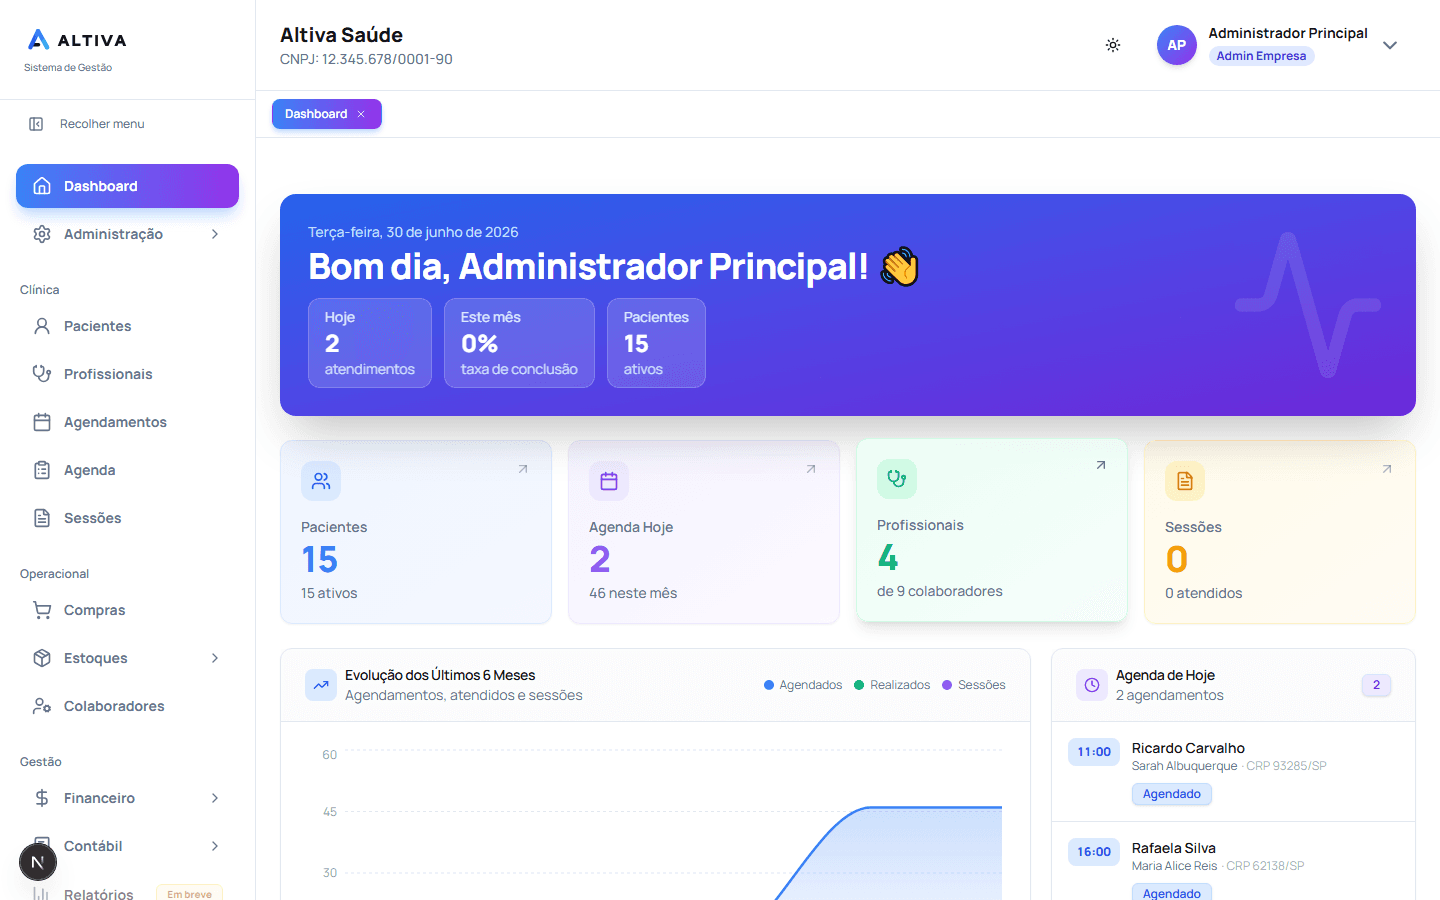This screenshot has height=900, width=1440.
Task: Click the collapse menu sidebar icon
Action: click(36, 124)
